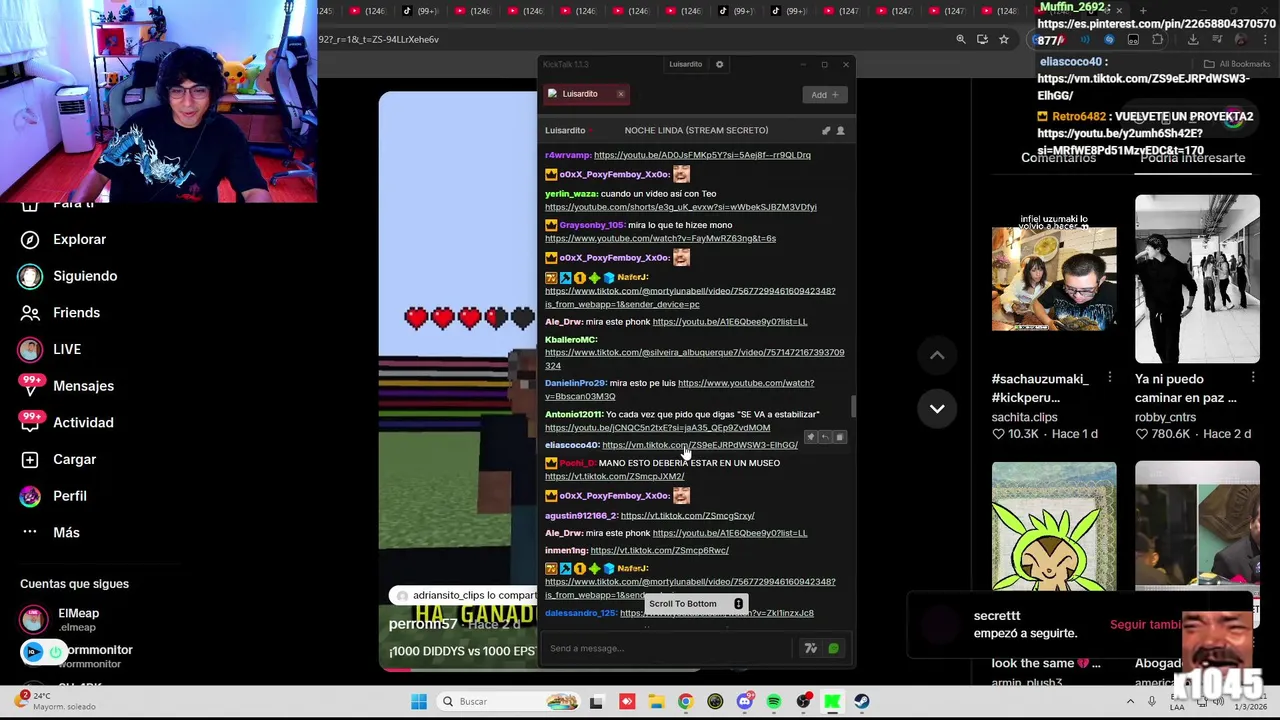Open eliascoco40's vm.tiktok link

[x=700, y=445]
